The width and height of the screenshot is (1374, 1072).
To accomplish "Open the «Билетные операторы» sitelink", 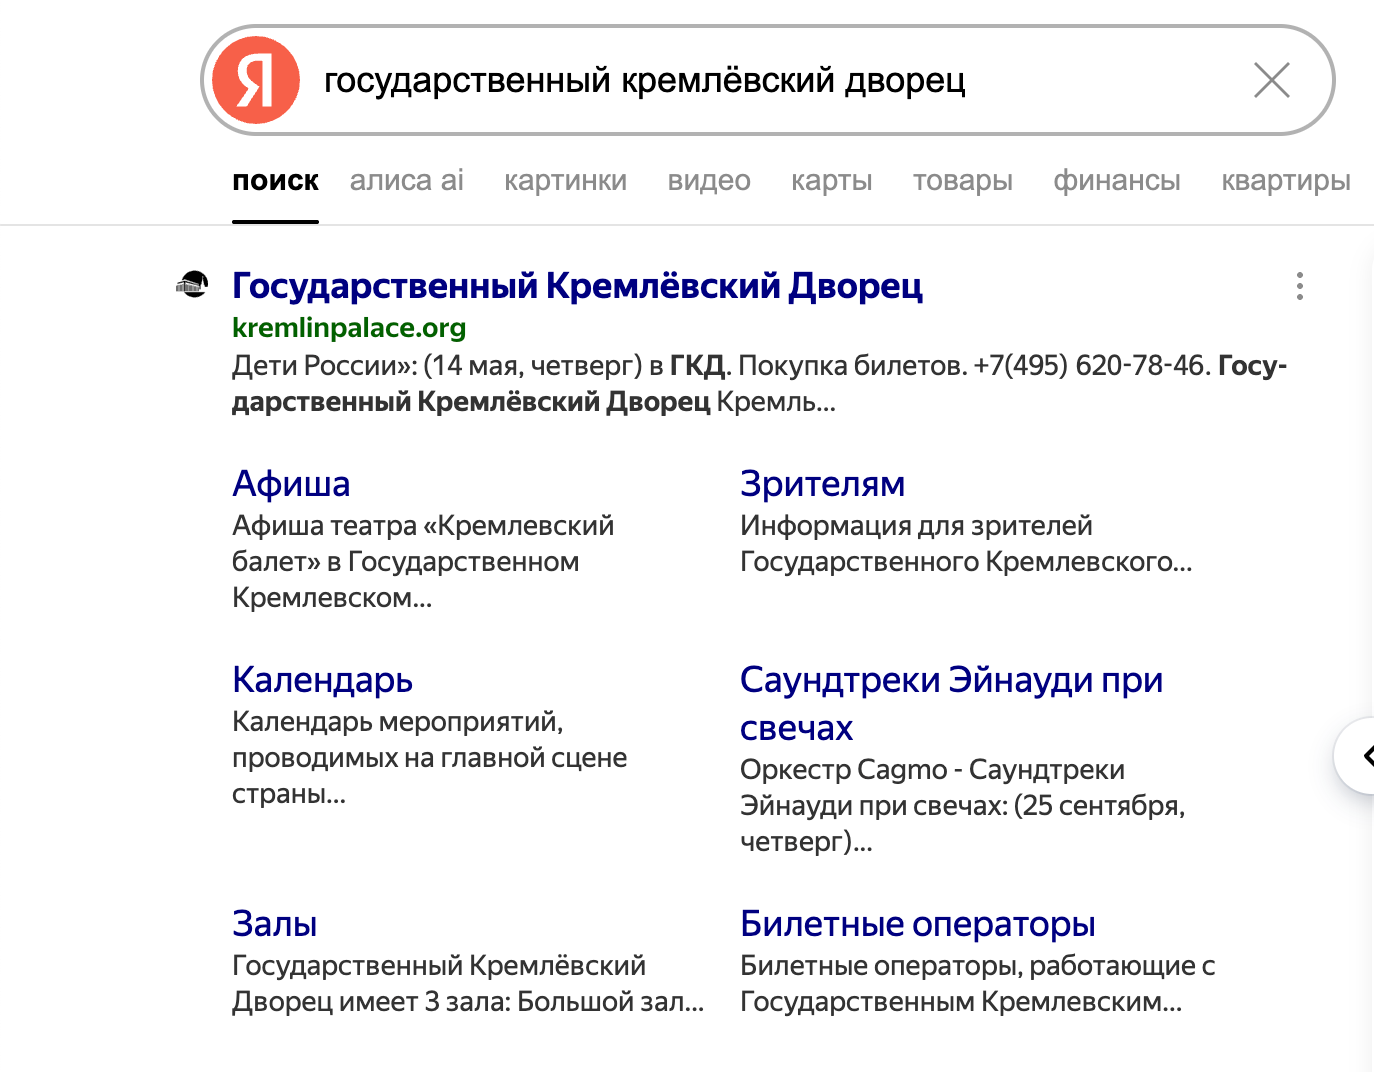I will (x=917, y=924).
